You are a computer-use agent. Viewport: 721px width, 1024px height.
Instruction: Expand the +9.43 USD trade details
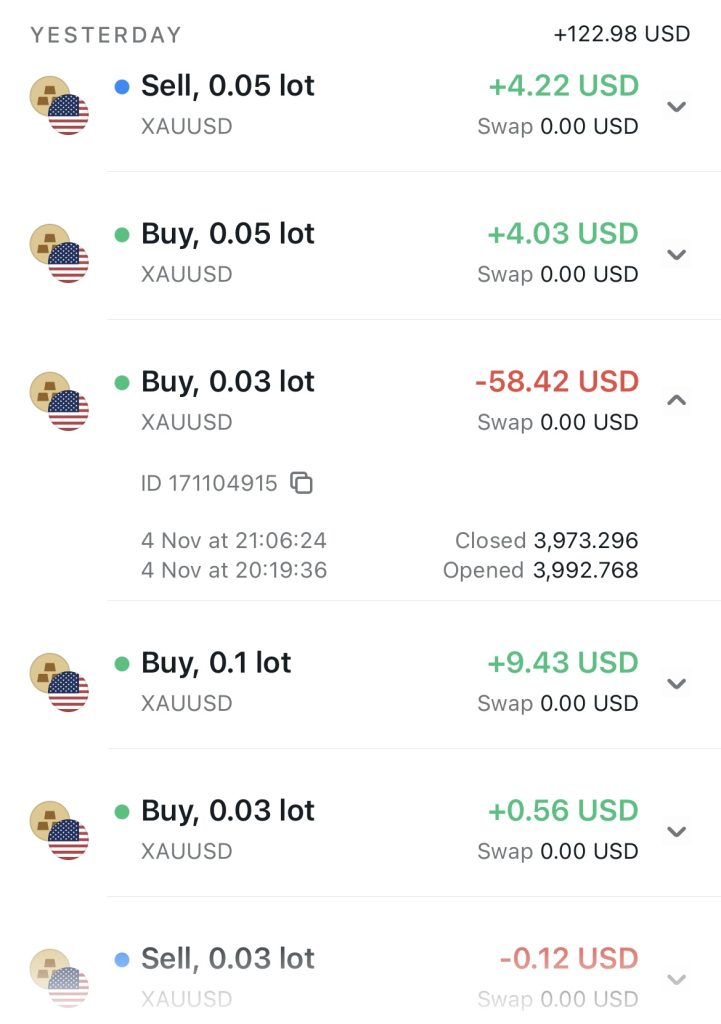(x=677, y=683)
